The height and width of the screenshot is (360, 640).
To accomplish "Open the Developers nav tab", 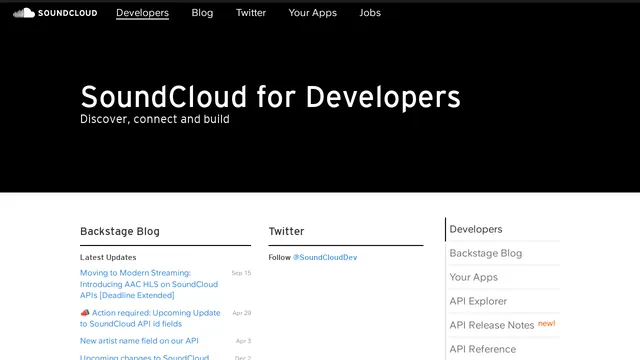I will click(x=142, y=13).
